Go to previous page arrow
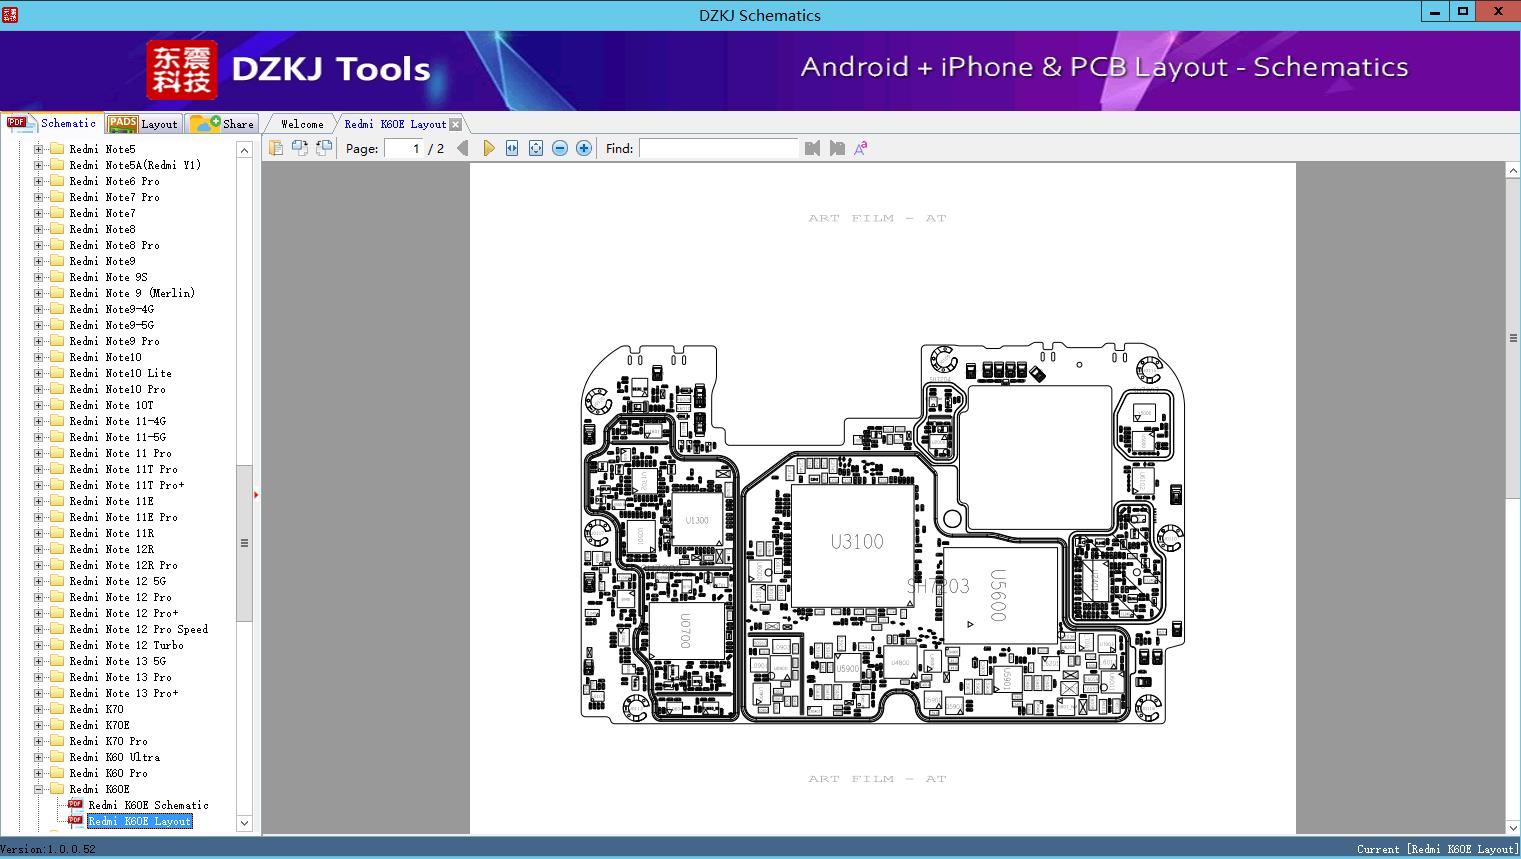The width and height of the screenshot is (1521, 859). click(x=462, y=148)
